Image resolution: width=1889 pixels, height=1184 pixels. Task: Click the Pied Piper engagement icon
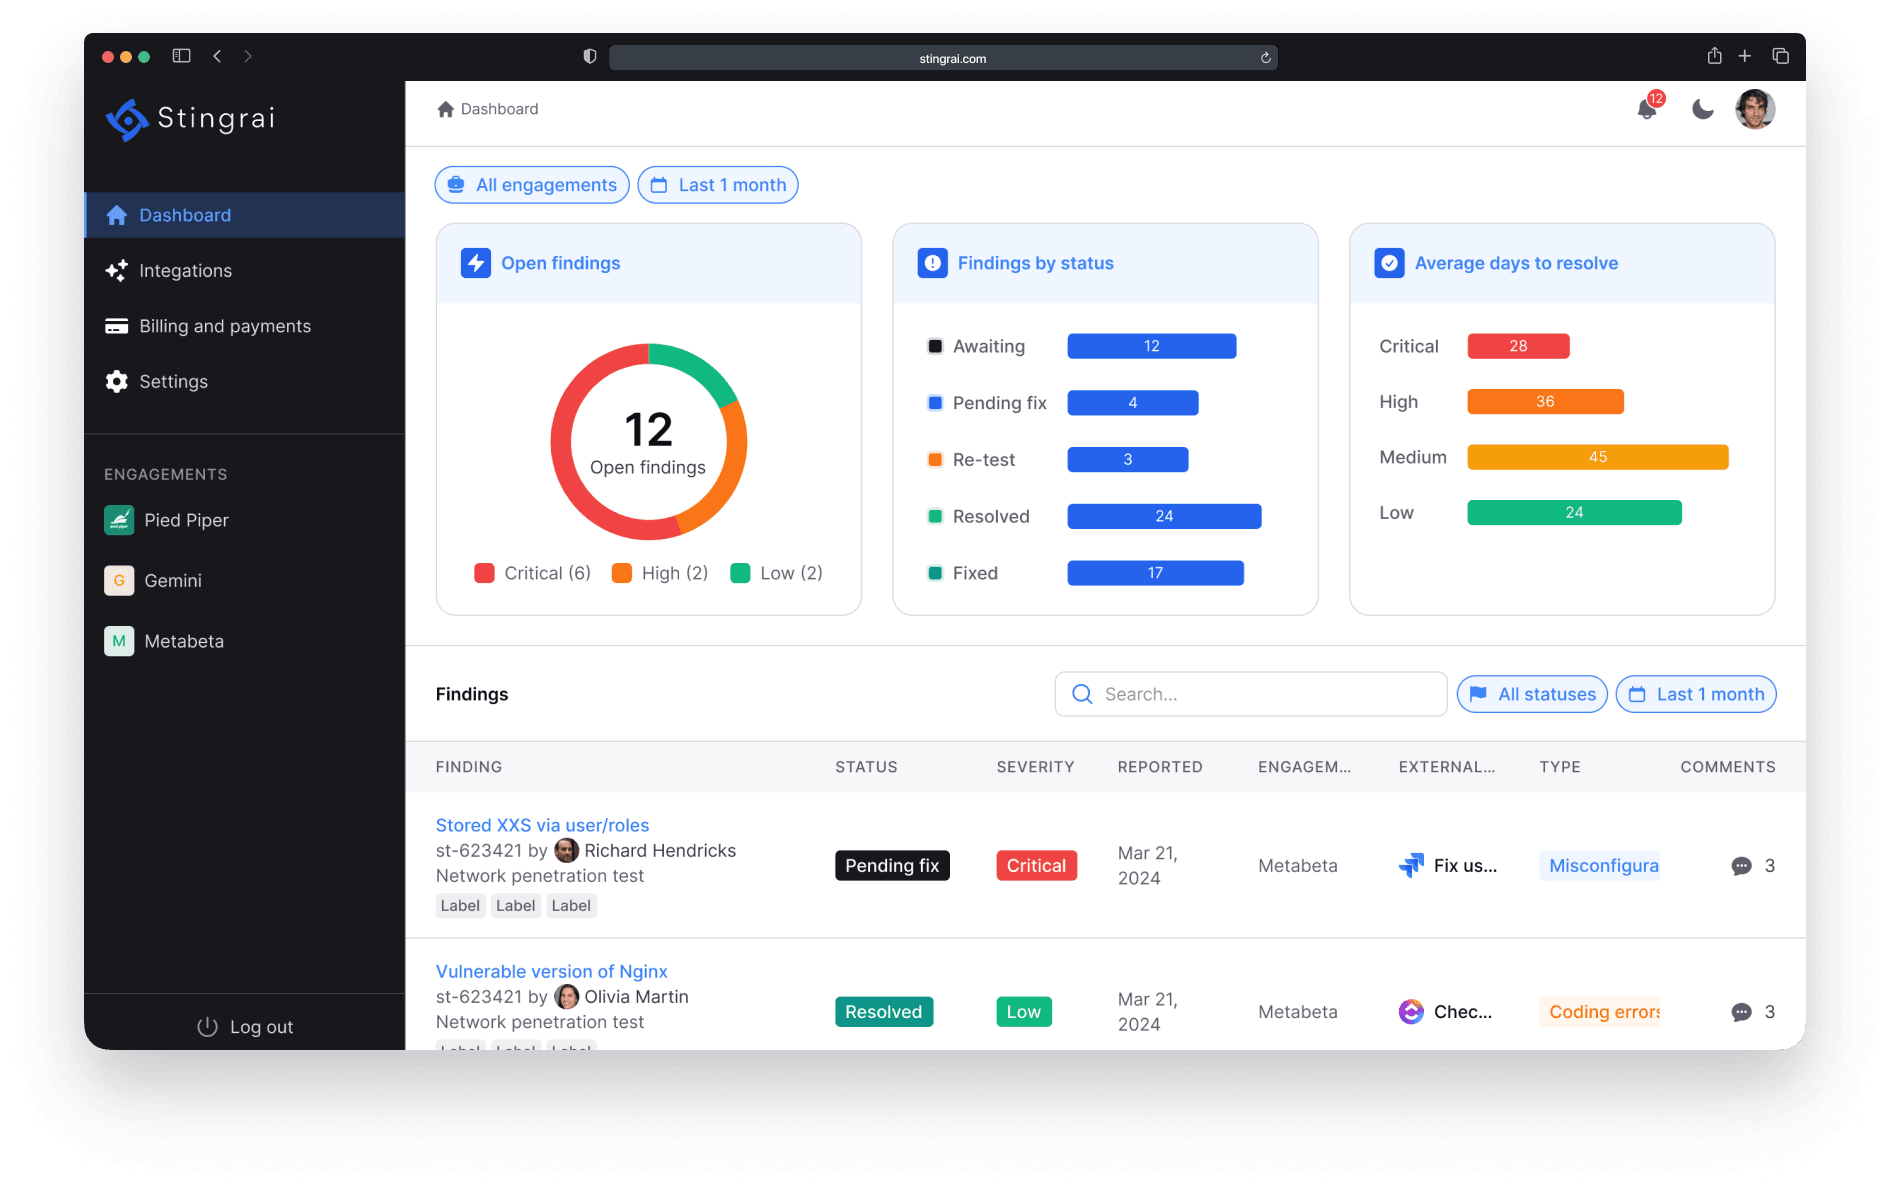click(x=119, y=520)
